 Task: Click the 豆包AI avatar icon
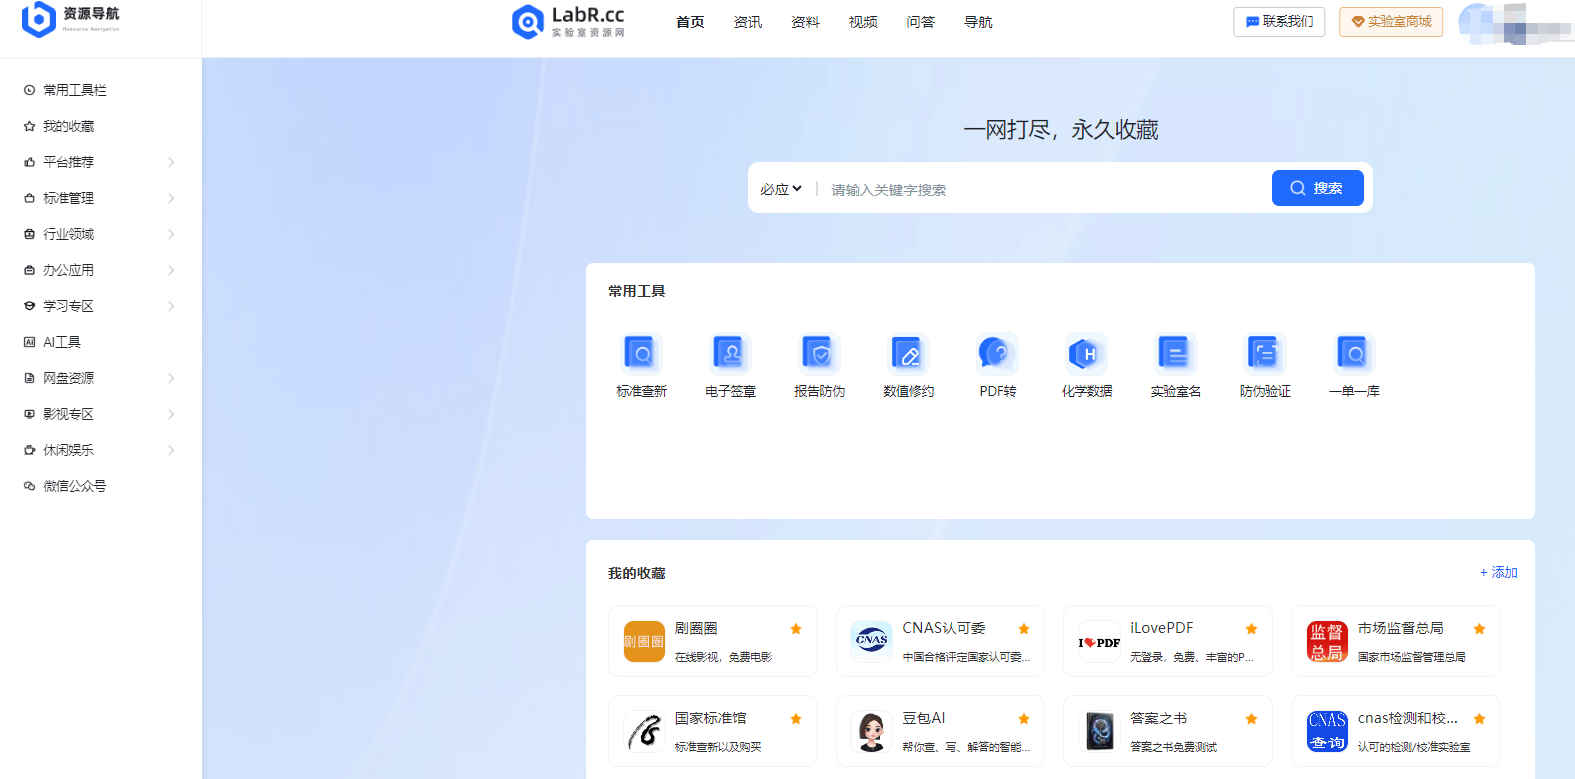871,731
